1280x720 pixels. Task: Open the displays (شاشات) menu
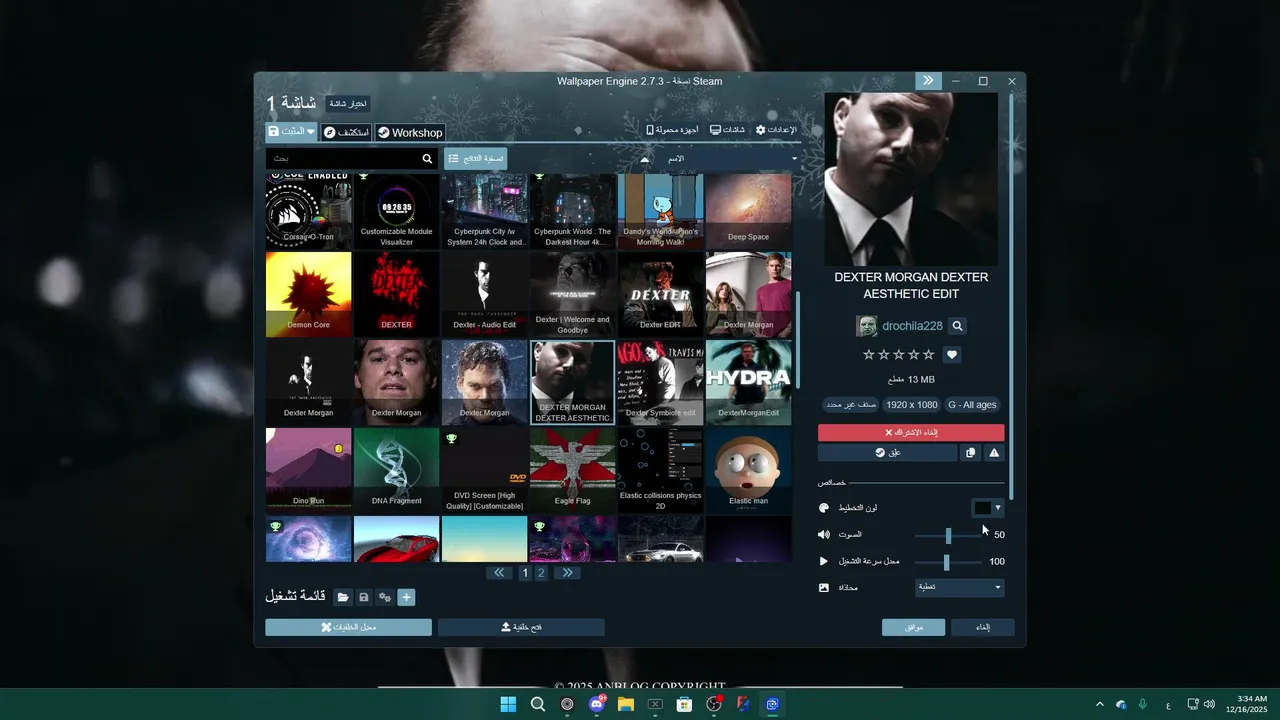[727, 130]
